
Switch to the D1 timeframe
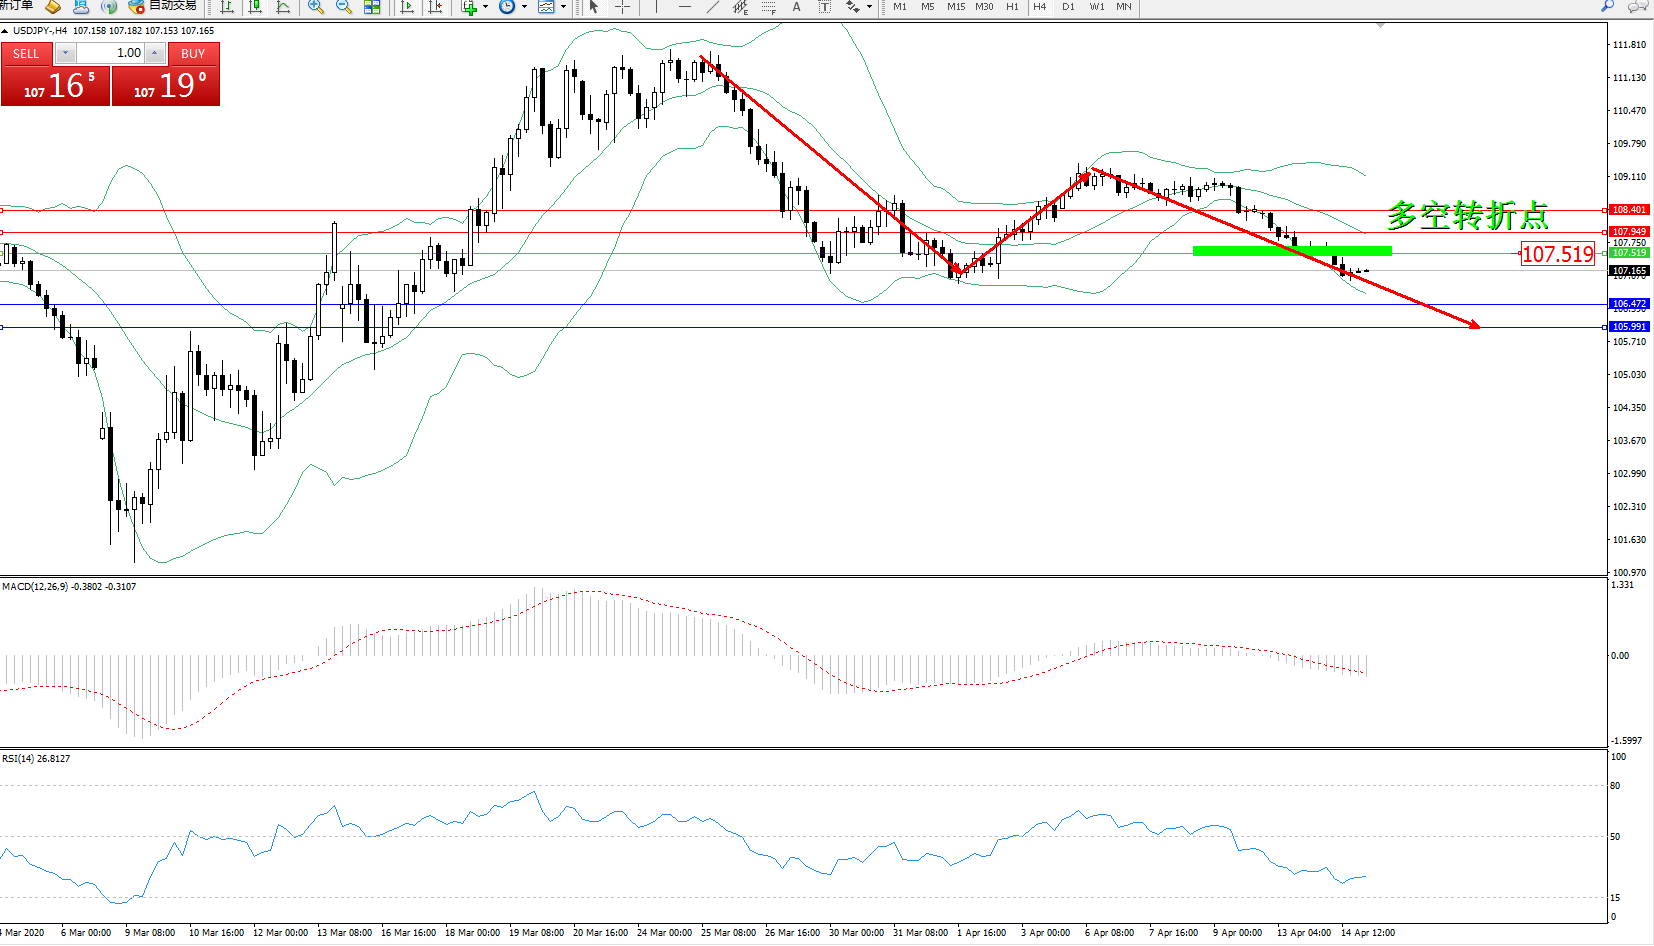click(1068, 7)
